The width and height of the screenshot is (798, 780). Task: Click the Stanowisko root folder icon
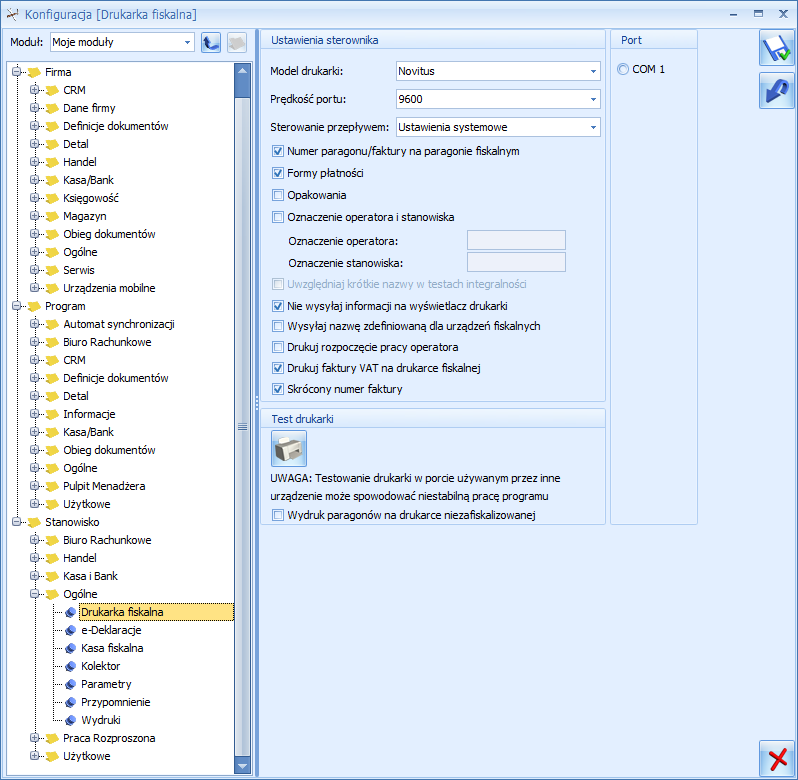[34, 522]
